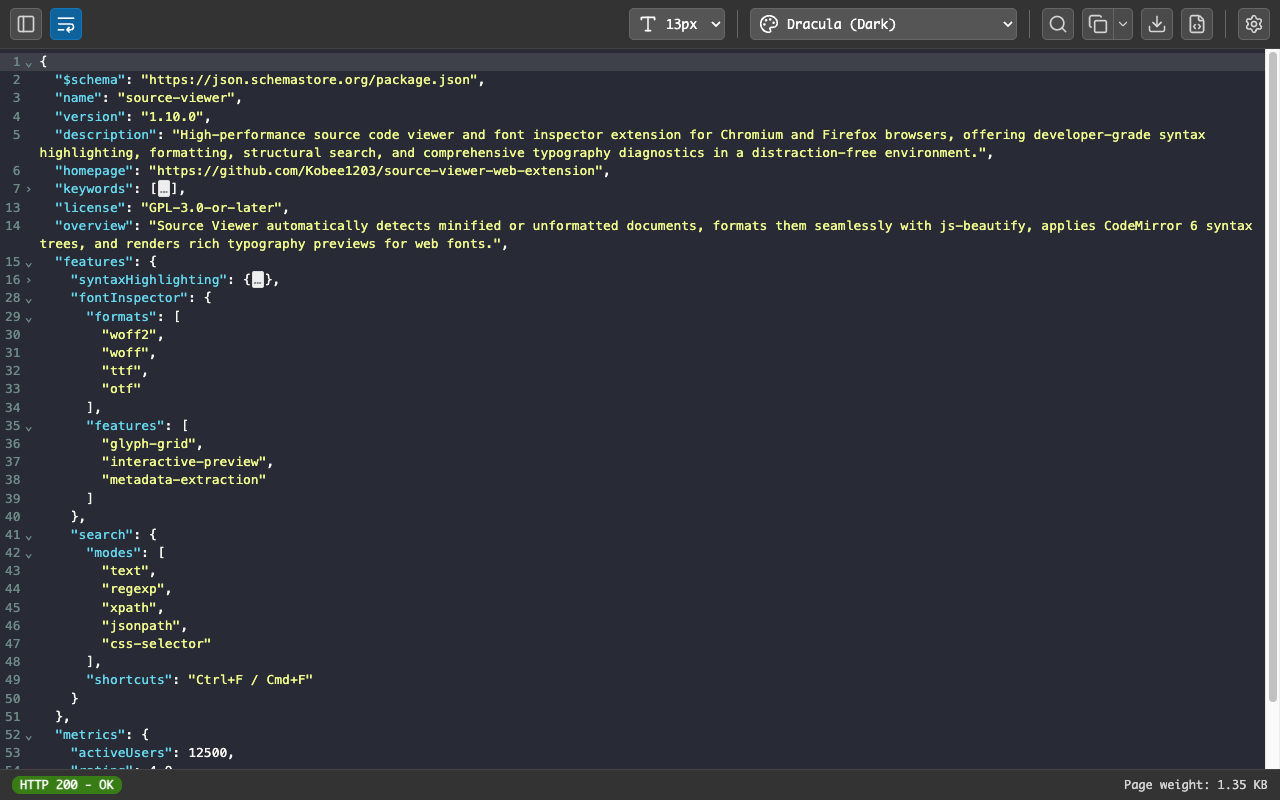Viewport: 1280px width, 800px height.
Task: Open the settings gear icon
Action: (x=1254, y=24)
